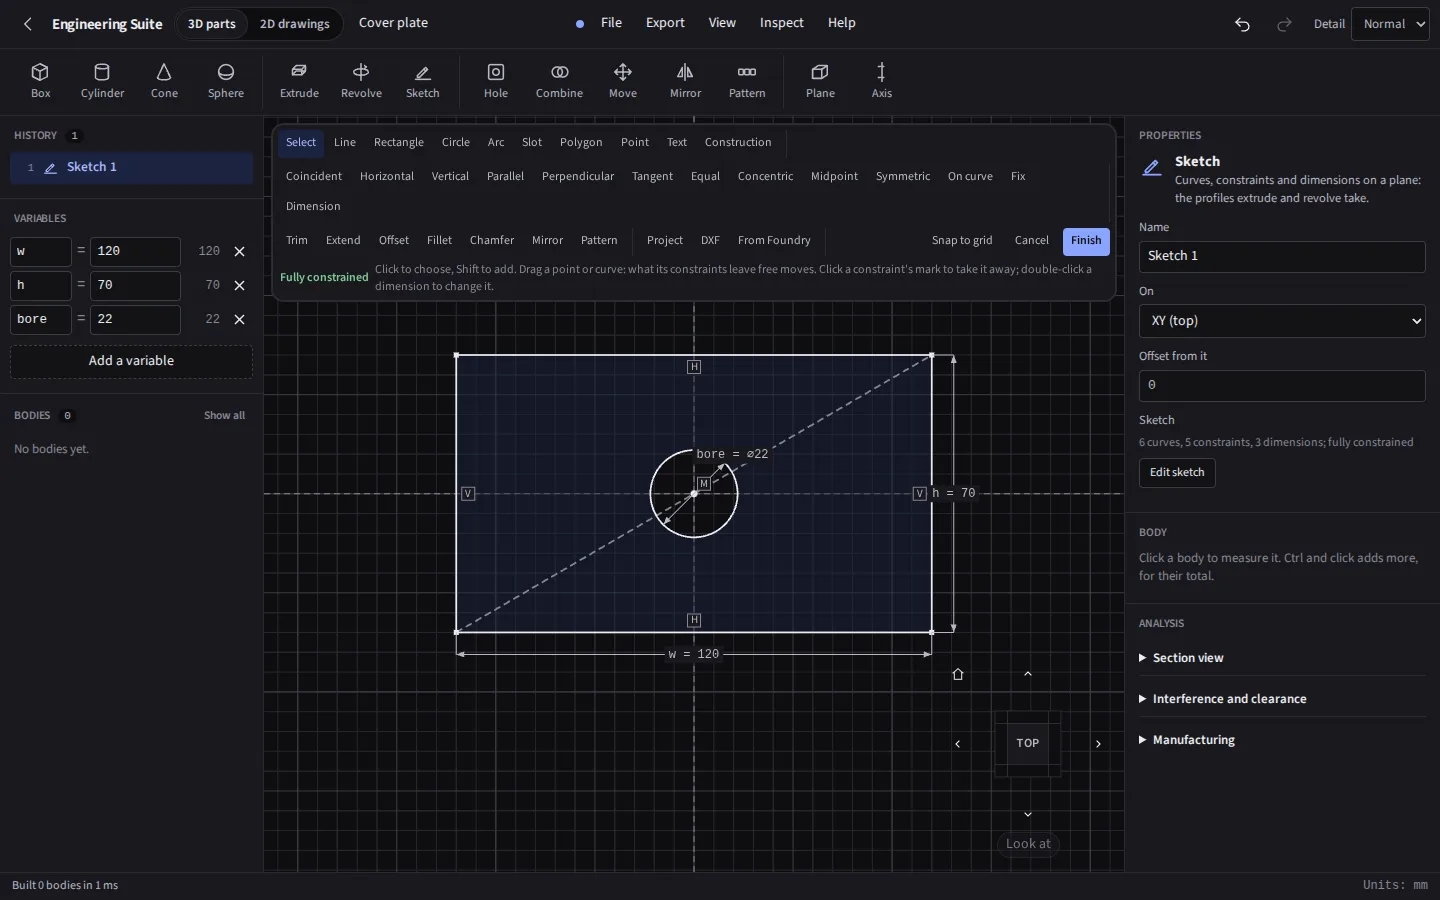Click the Edit sketch button
This screenshot has width=1440, height=900.
coord(1177,473)
